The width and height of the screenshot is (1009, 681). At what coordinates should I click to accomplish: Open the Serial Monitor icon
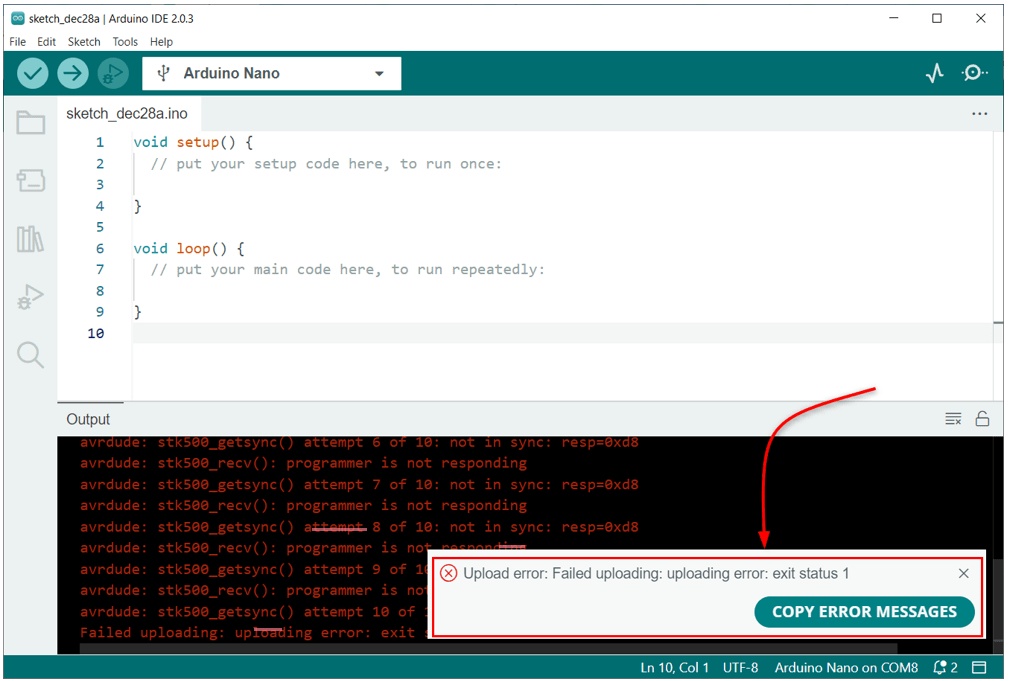click(975, 72)
